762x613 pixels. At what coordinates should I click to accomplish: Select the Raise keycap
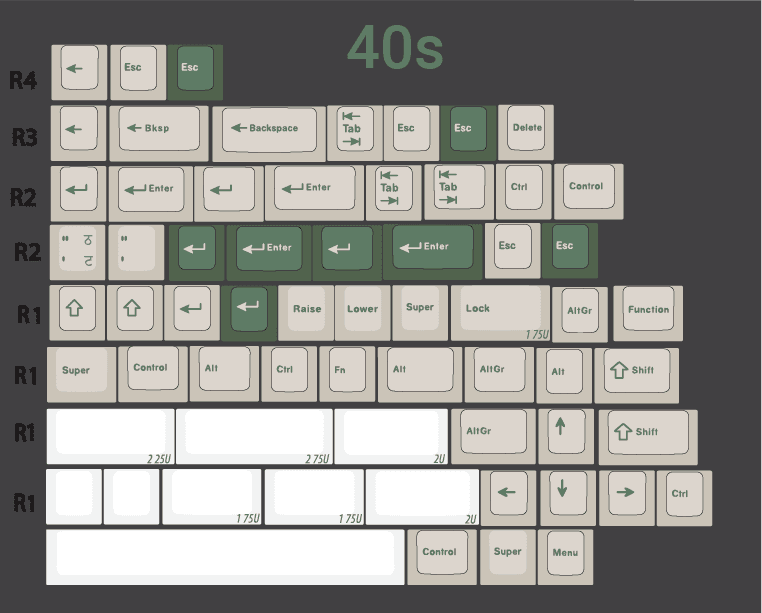[x=306, y=311]
